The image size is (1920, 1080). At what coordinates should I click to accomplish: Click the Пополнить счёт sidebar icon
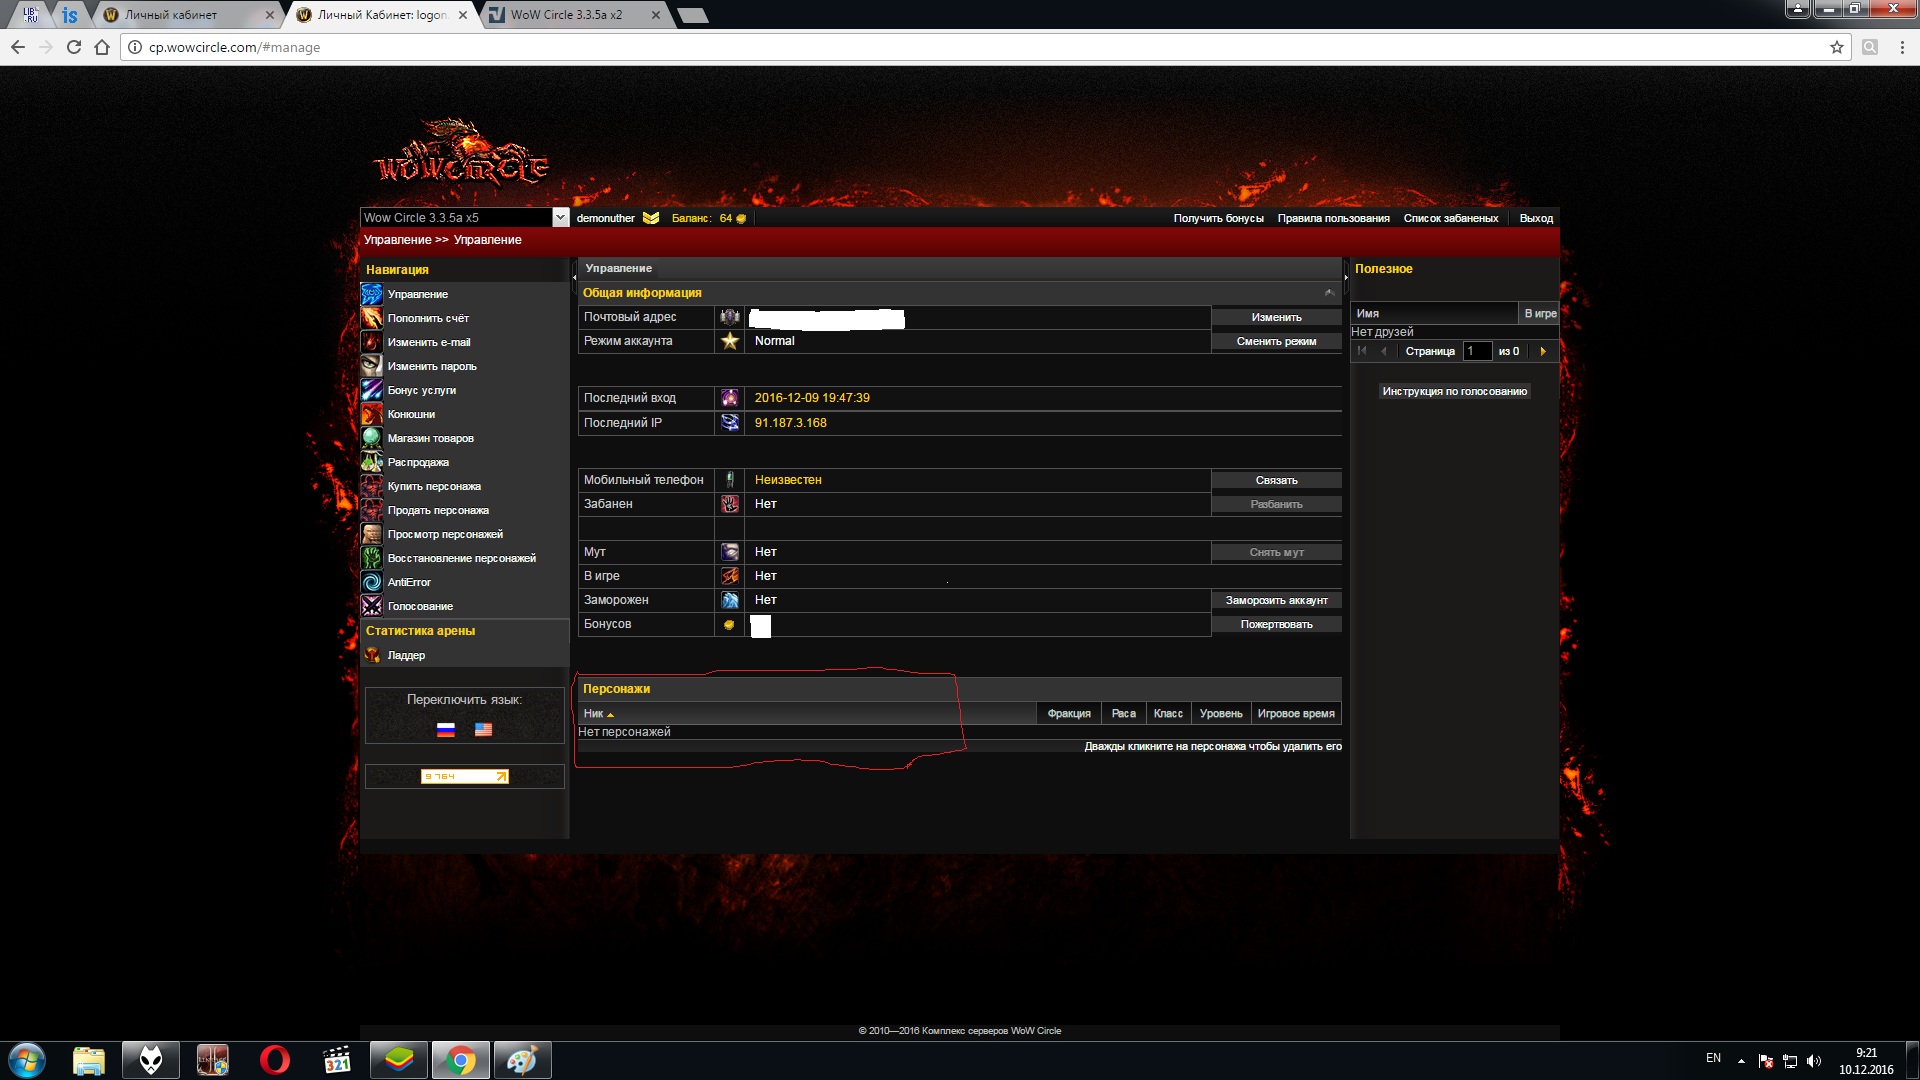point(371,318)
